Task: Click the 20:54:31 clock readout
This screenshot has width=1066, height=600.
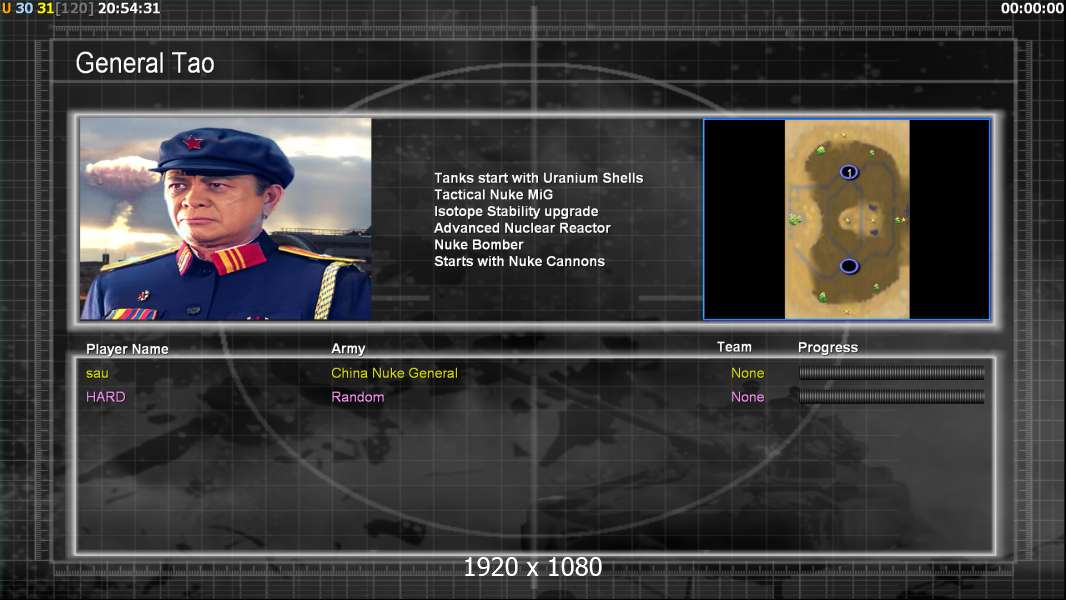Action: (129, 8)
